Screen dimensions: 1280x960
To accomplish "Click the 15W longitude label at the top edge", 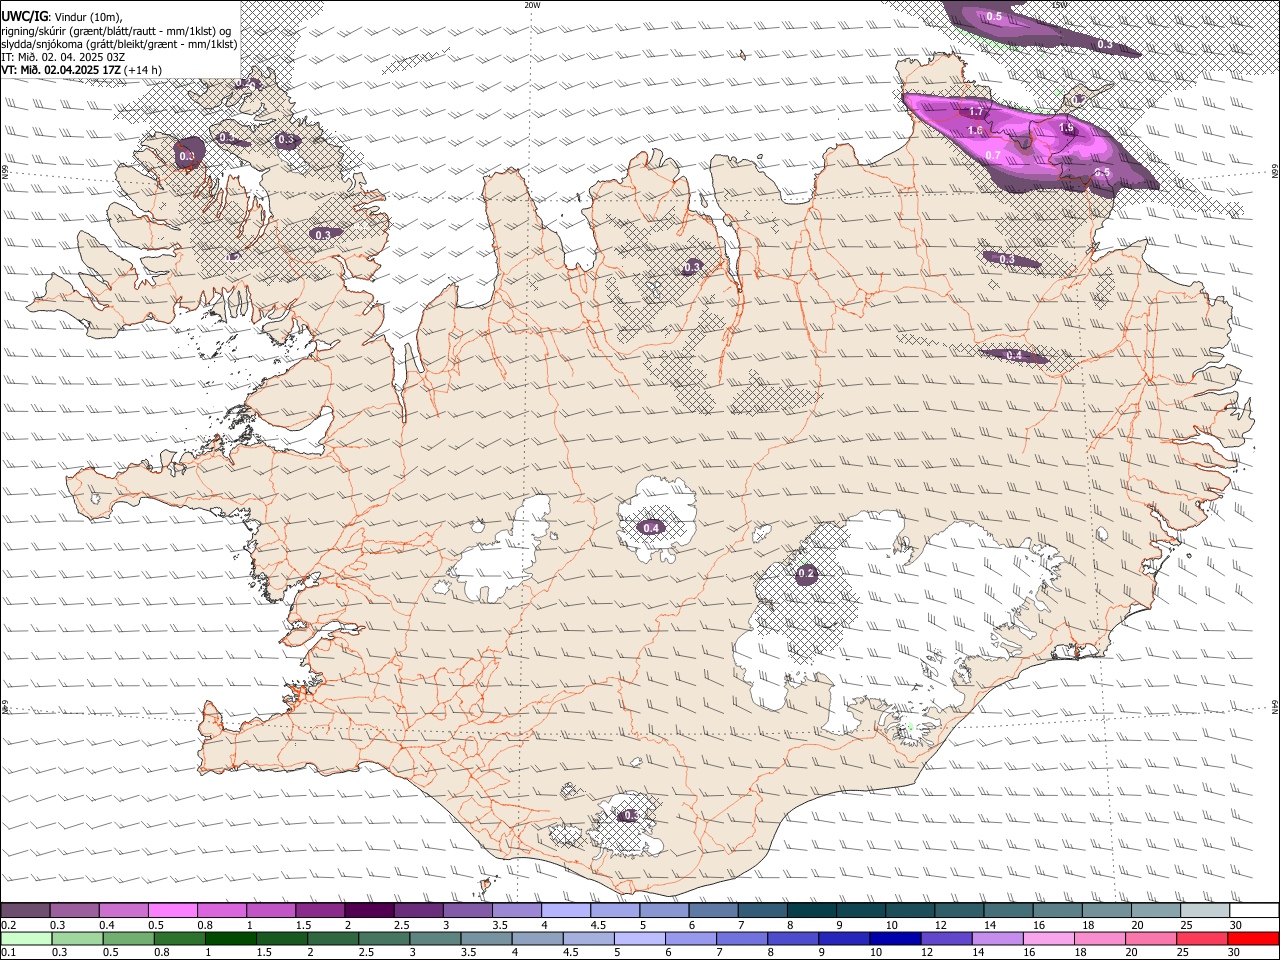I will [1060, 5].
